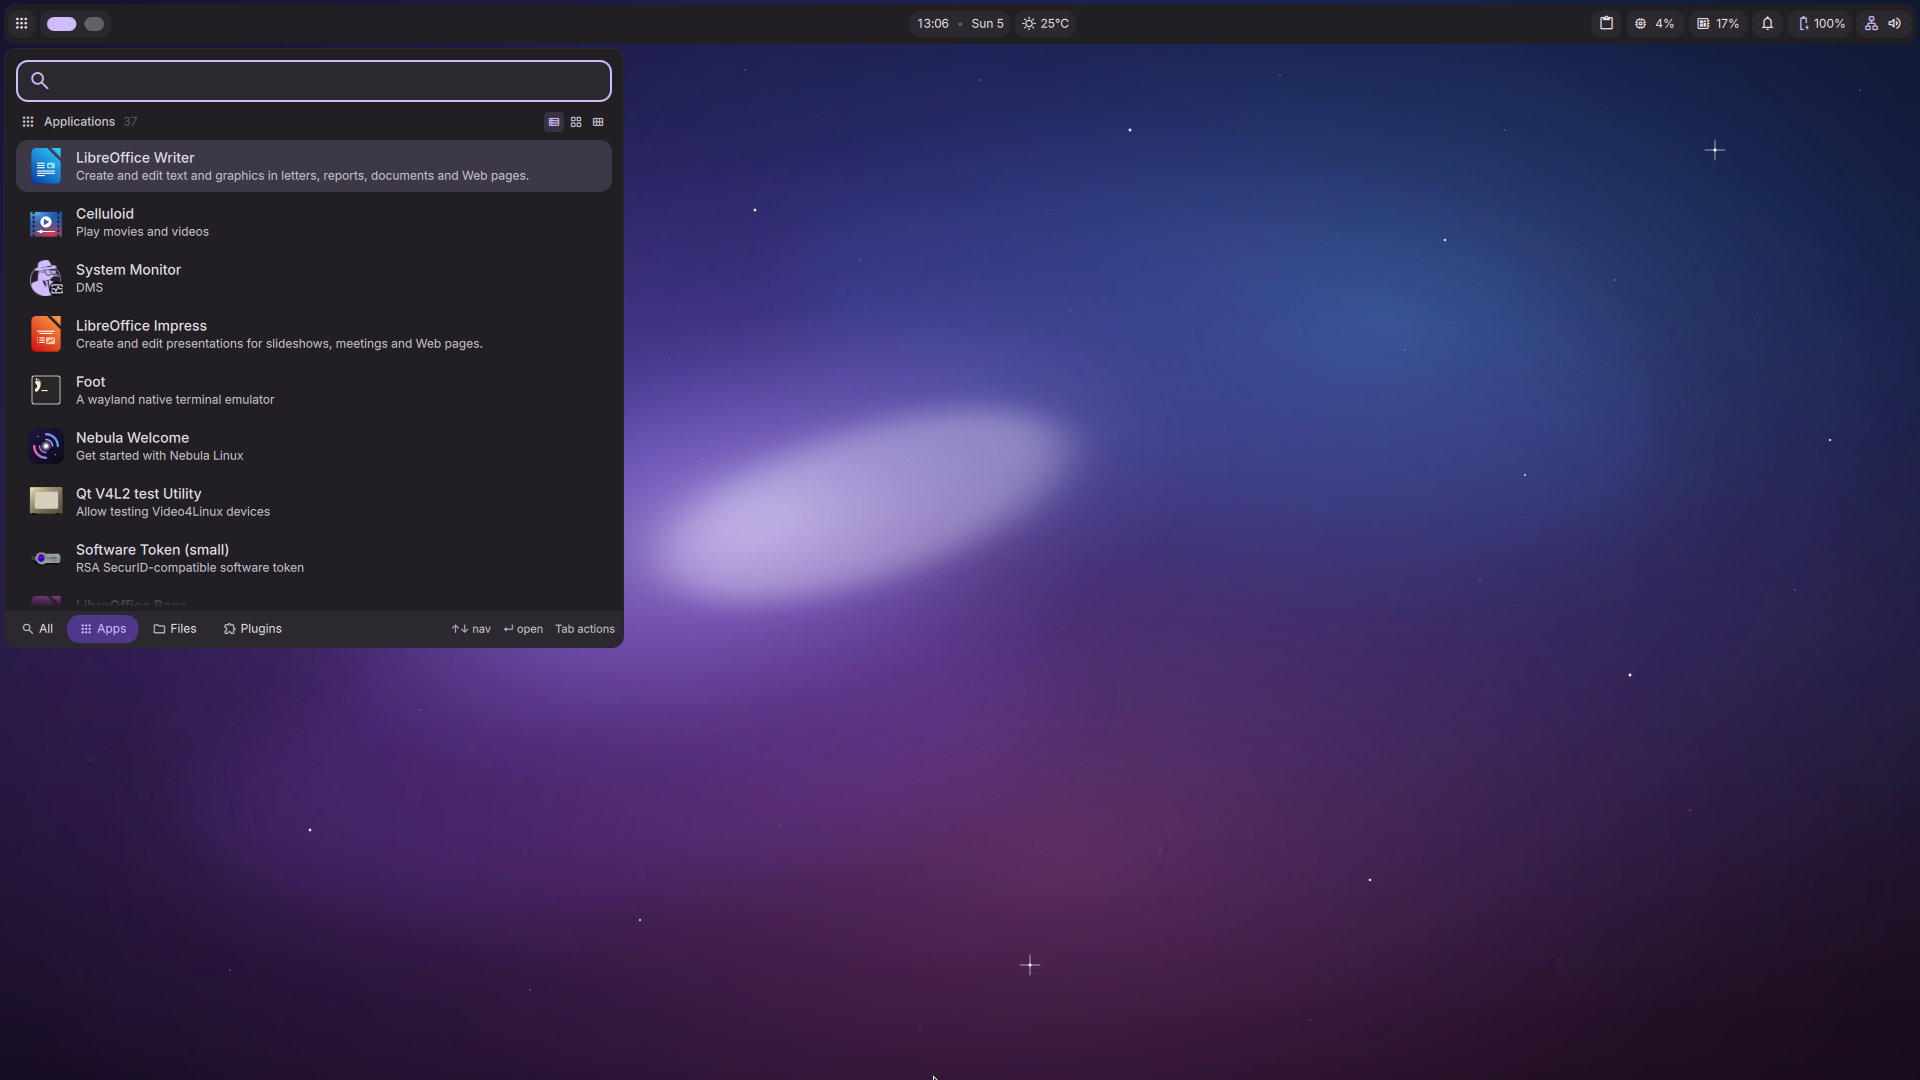Open the weather widget showing 25°C
This screenshot has width=1920, height=1080.
1046,24
